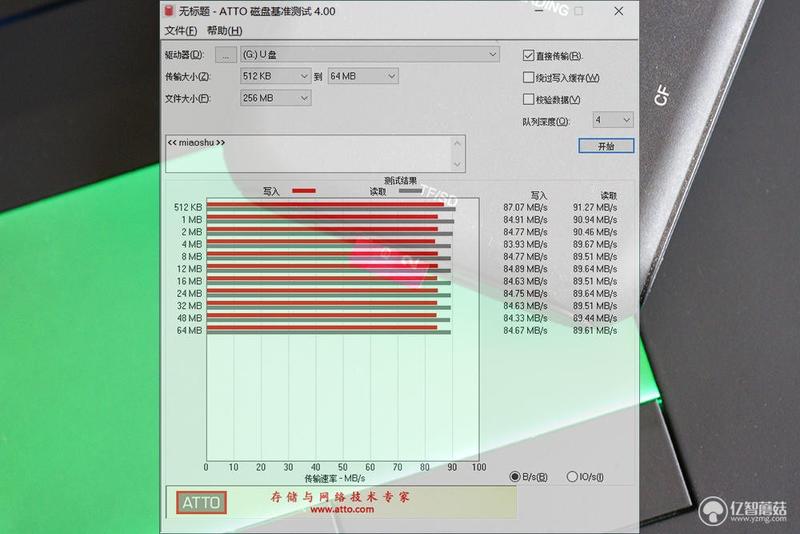
Task: Click the description box scroll up arrow
Action: click(457, 143)
